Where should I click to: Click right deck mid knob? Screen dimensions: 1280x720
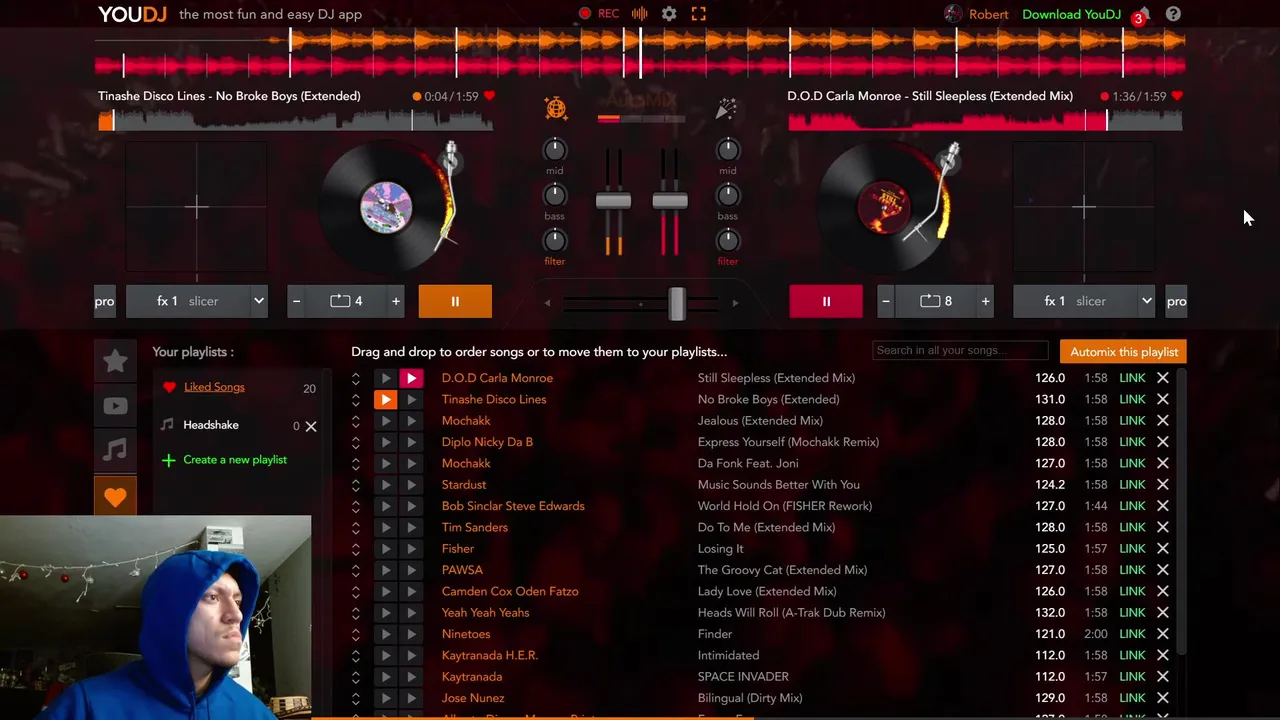727,150
